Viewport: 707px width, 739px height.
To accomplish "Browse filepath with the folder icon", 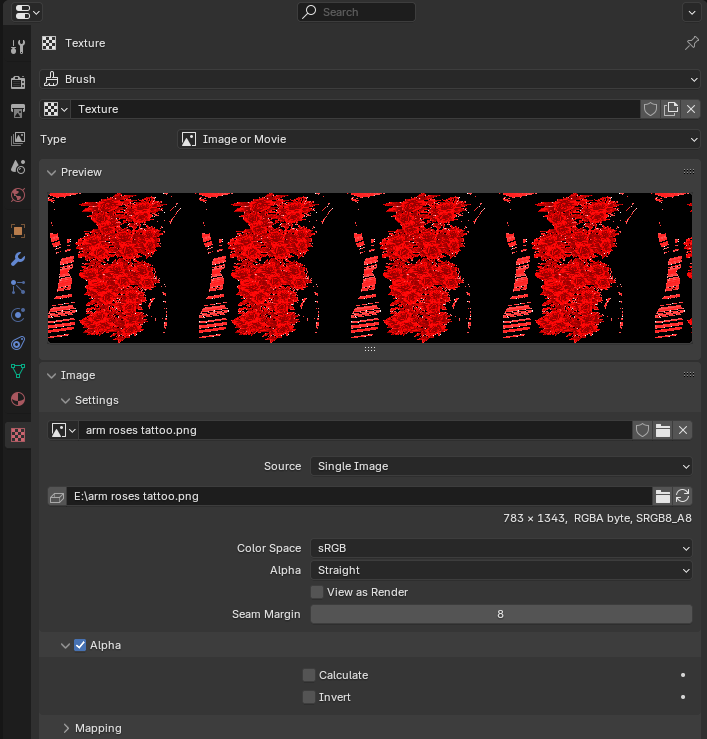I will tap(663, 497).
